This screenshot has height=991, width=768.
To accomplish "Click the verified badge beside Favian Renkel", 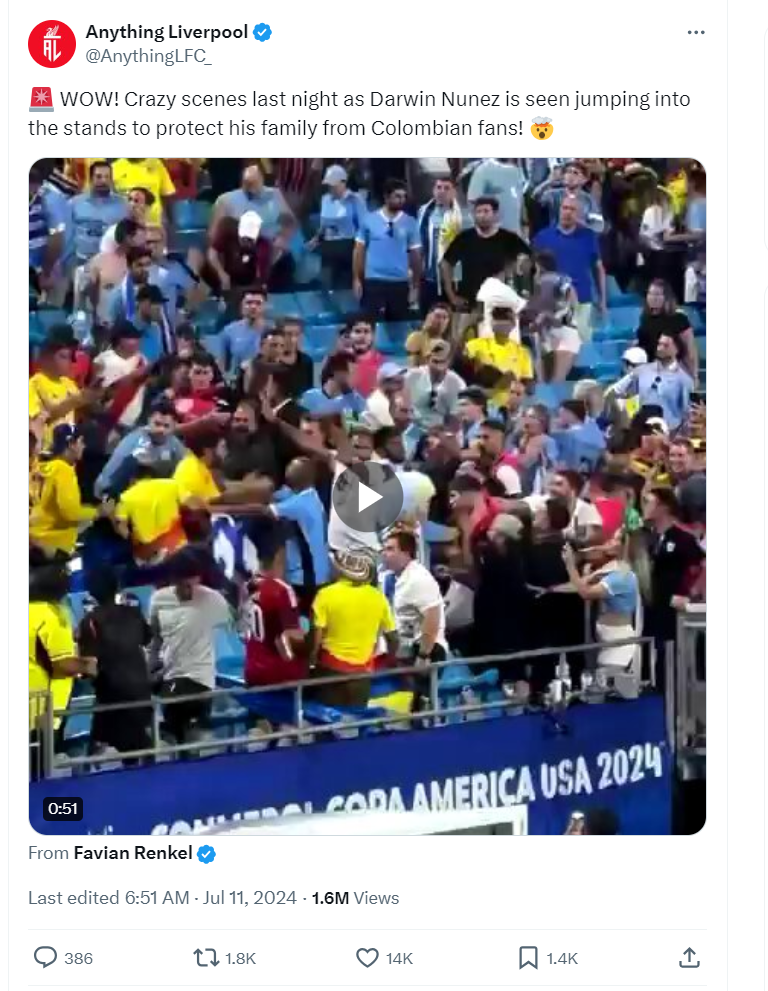I will 206,854.
